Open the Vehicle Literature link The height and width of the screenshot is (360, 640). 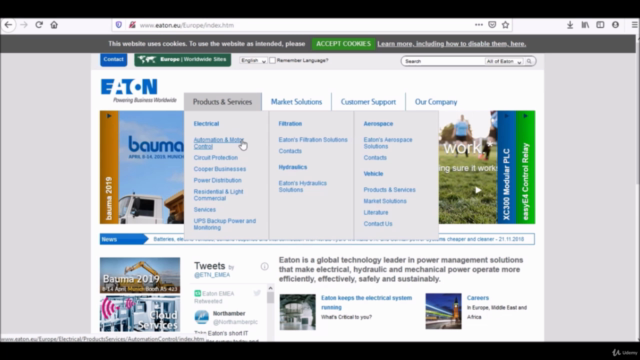(376, 213)
